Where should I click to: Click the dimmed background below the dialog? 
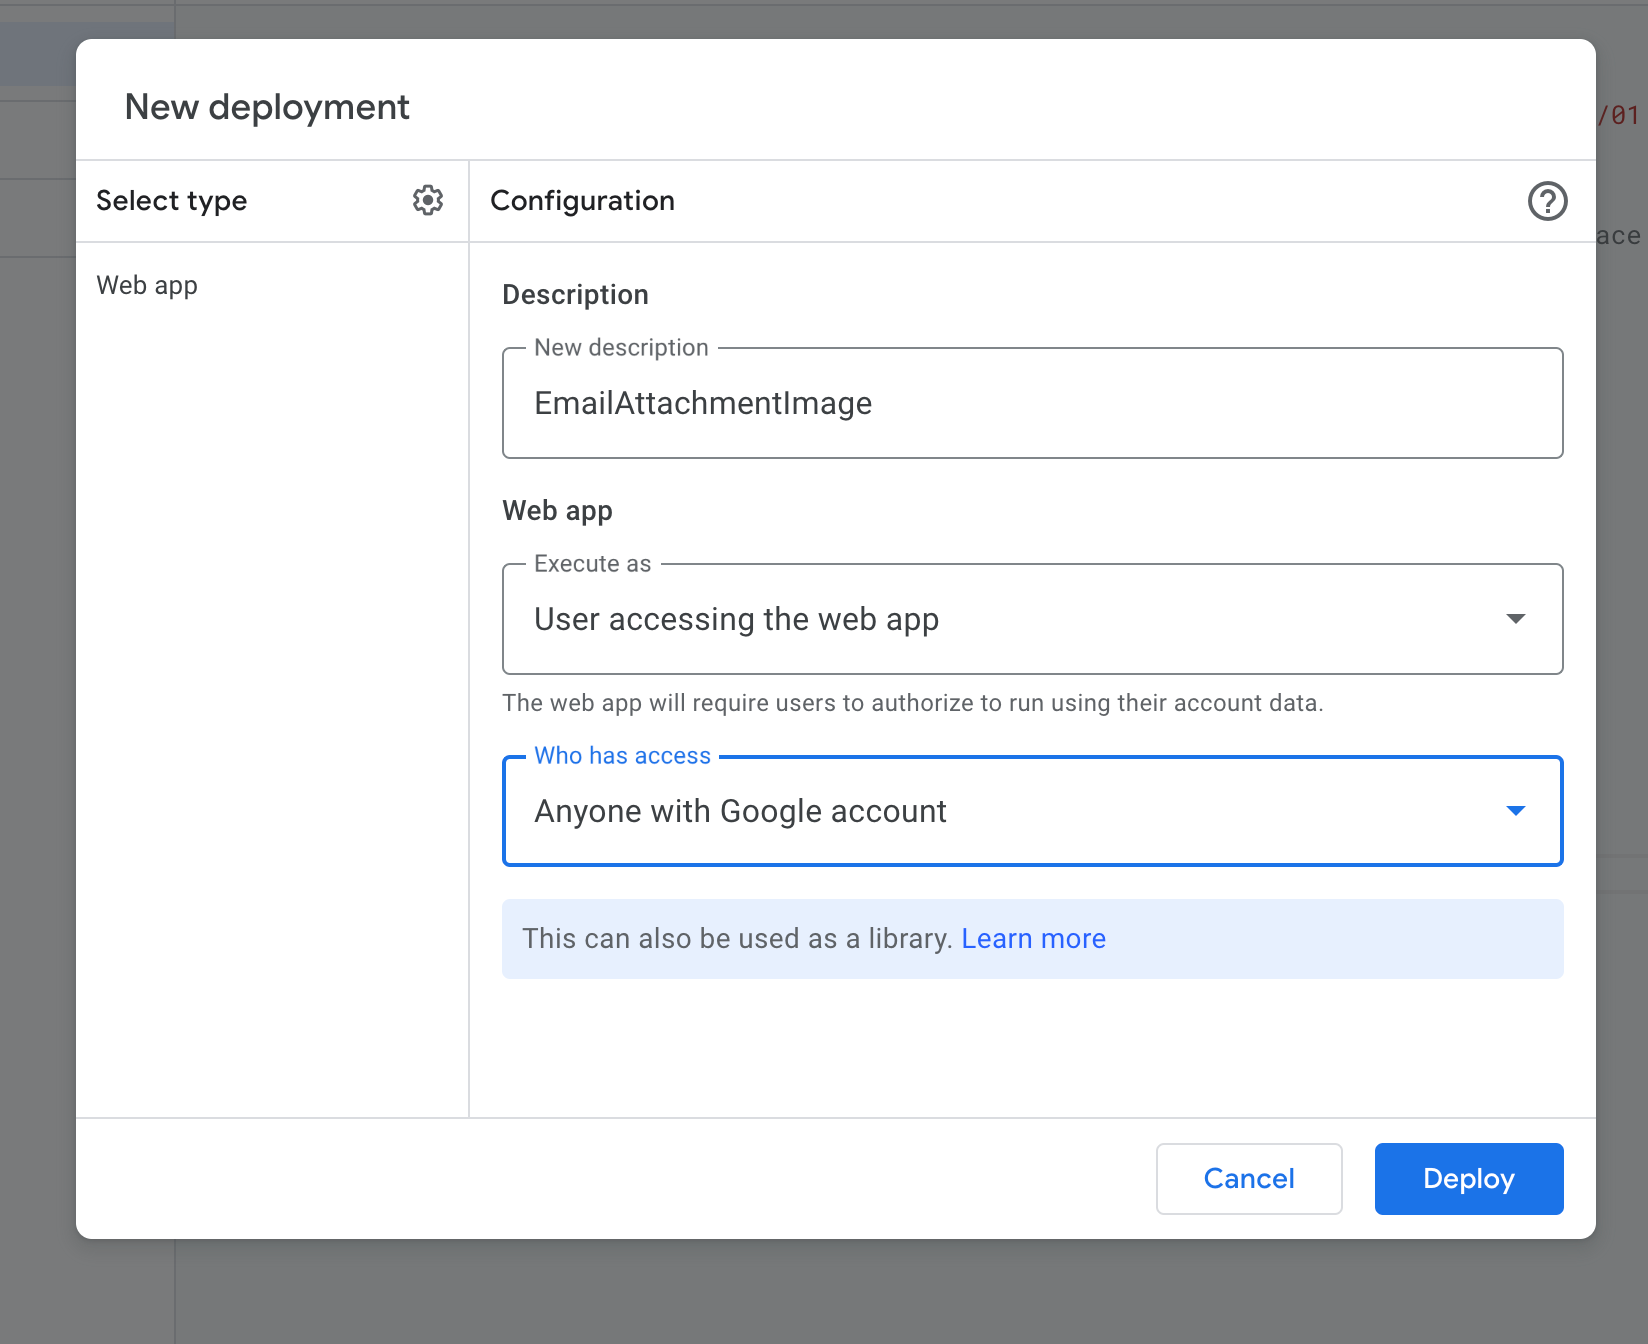tap(824, 1295)
